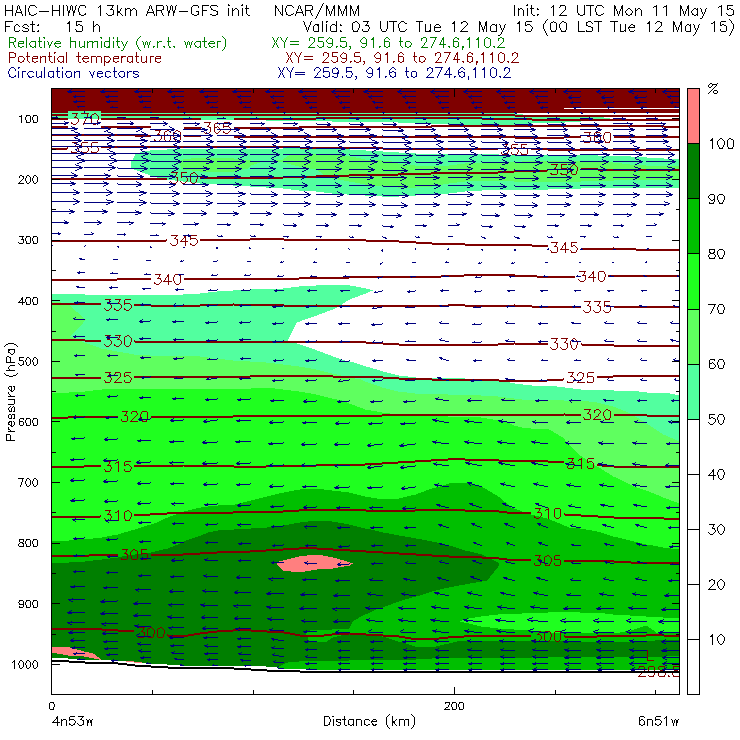The image size is (740, 740).
Task: Click the "NCAR/MMM" label
Action: 317,10
